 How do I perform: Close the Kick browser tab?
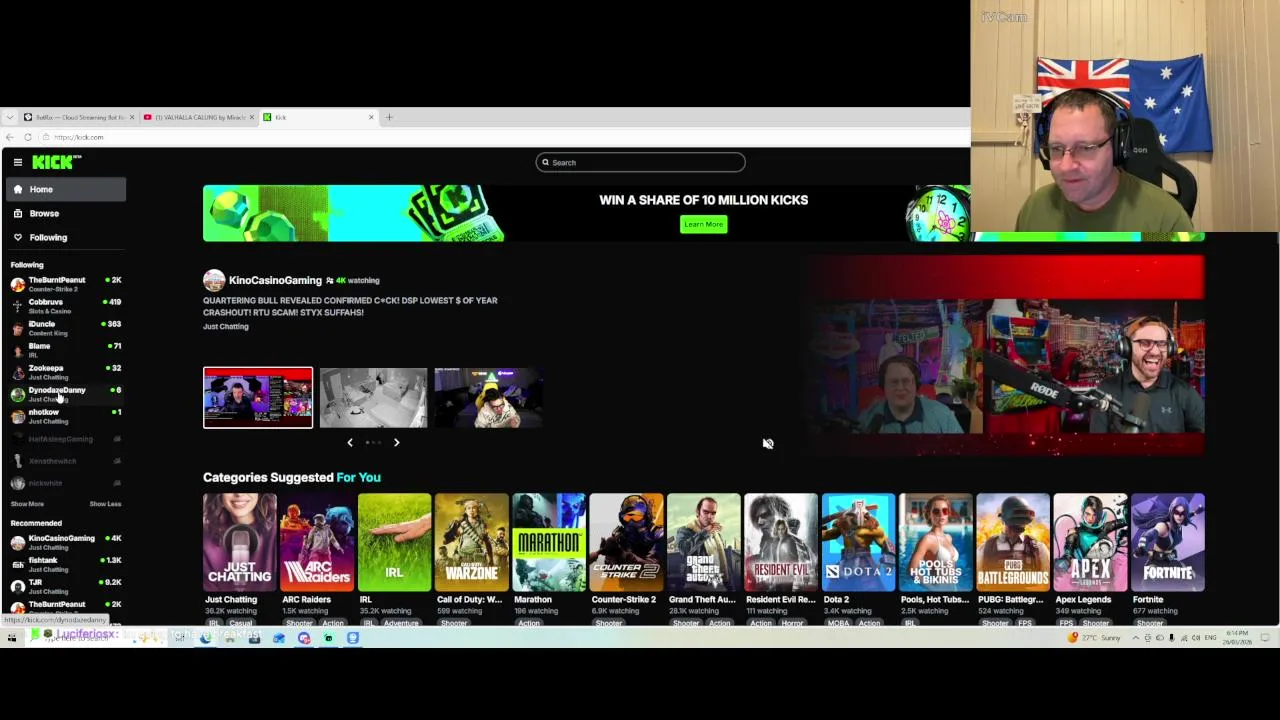[x=371, y=117]
